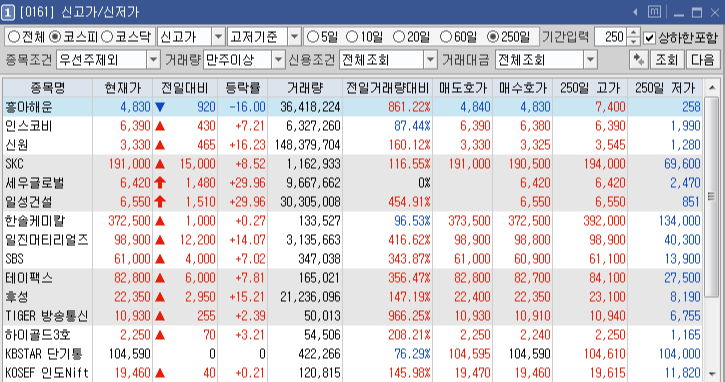Click the 매도호가 column header
This screenshot has height=382, width=725.
click(x=463, y=88)
